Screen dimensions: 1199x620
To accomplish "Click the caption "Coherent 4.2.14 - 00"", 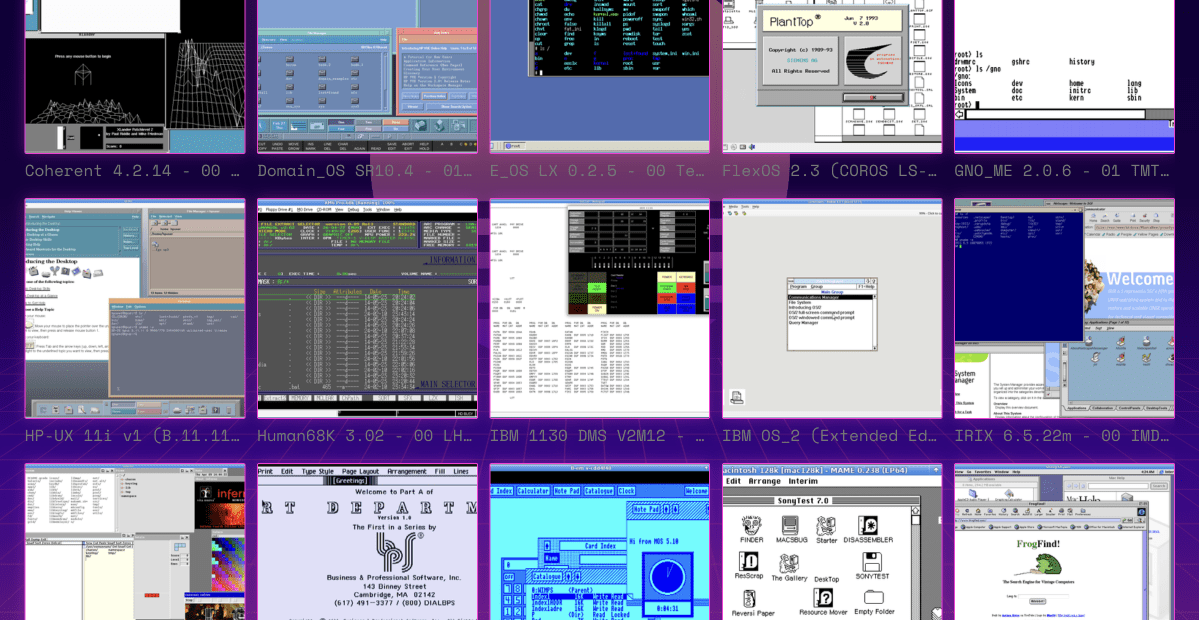I will pos(134,171).
